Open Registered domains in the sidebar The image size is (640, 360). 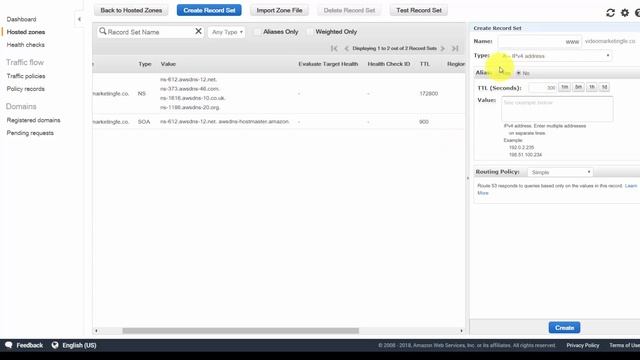click(x=33, y=120)
